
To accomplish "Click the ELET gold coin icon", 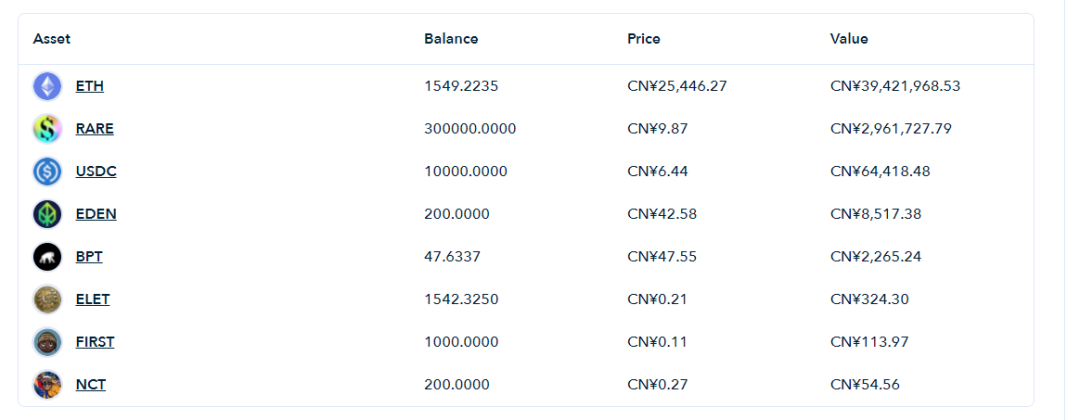I will point(48,300).
